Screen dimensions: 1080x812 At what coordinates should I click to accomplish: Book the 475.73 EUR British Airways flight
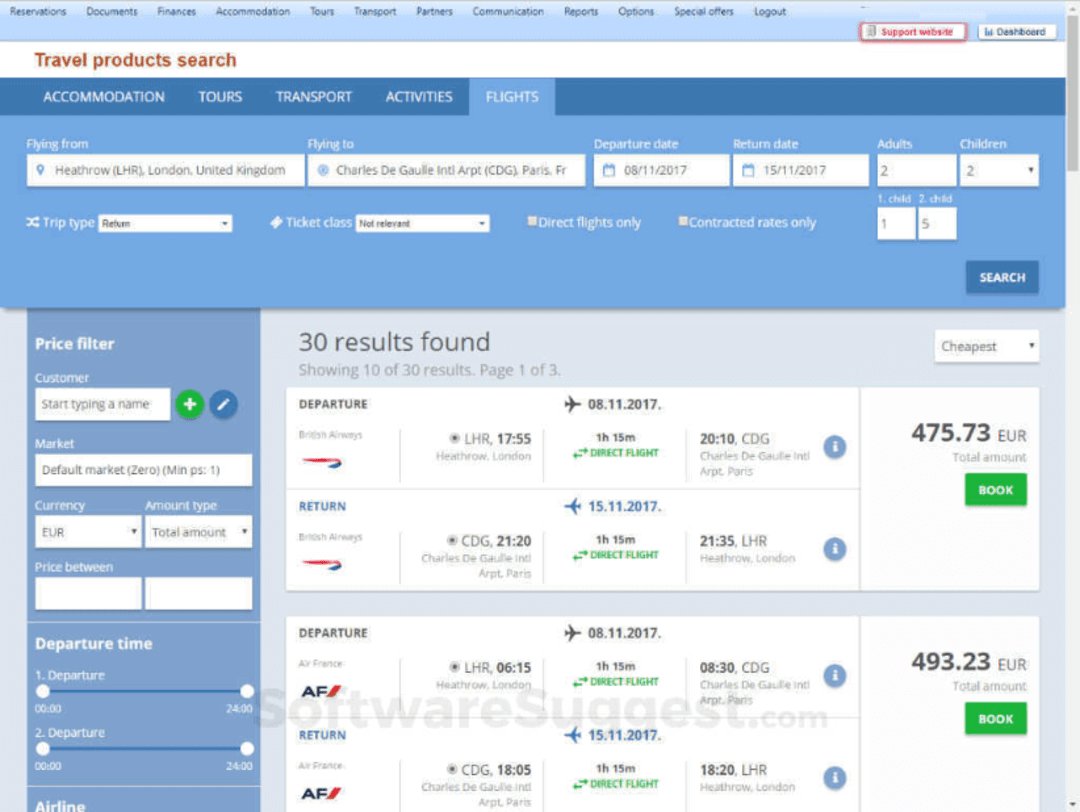click(x=995, y=490)
